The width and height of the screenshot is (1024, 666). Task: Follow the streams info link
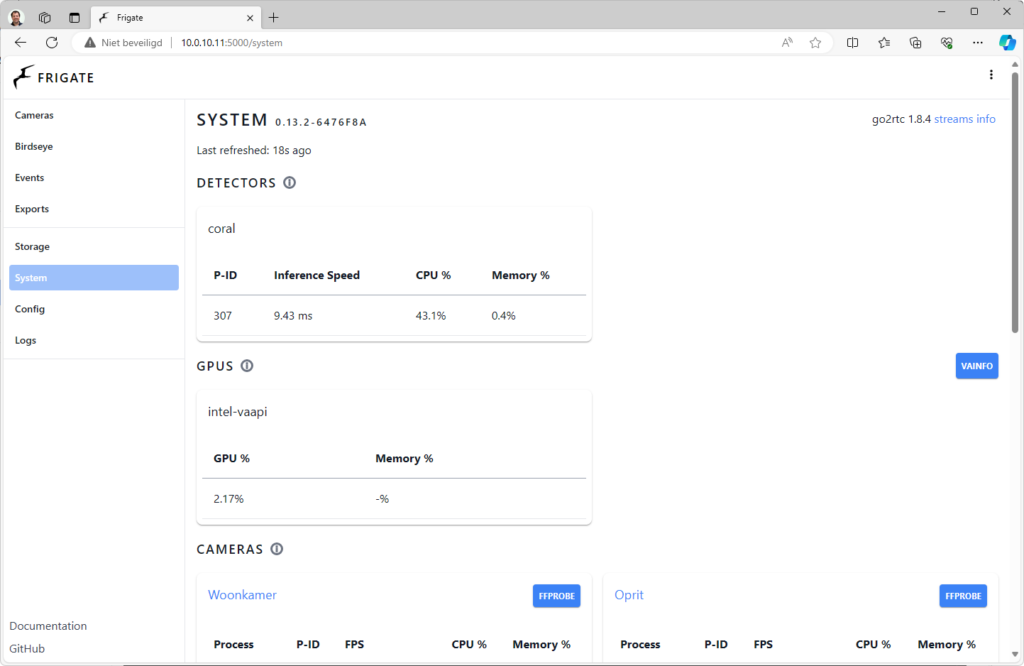[964, 119]
